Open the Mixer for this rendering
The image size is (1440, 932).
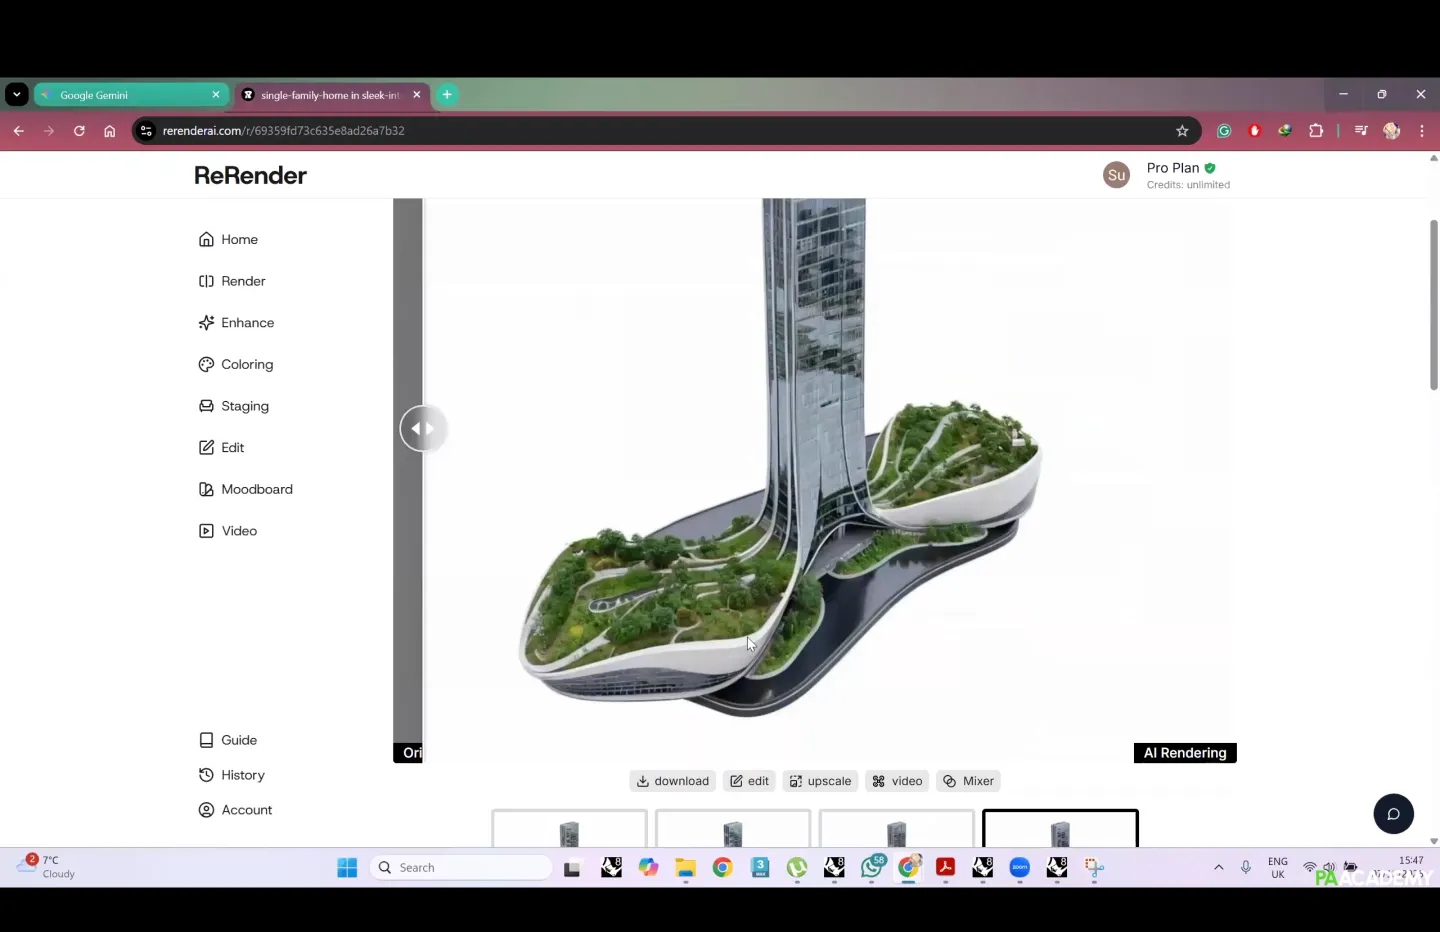point(968,781)
